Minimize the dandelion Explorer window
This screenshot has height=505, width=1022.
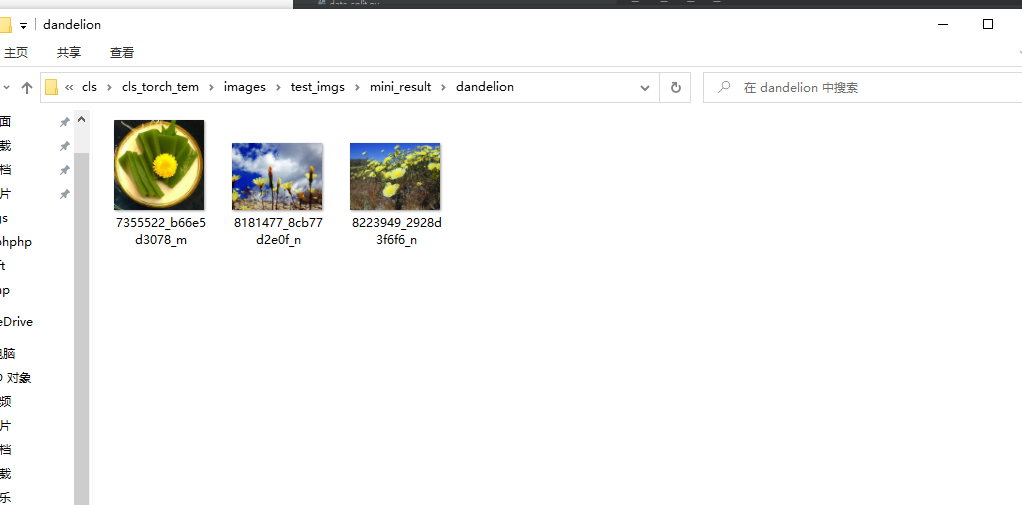pos(943,24)
